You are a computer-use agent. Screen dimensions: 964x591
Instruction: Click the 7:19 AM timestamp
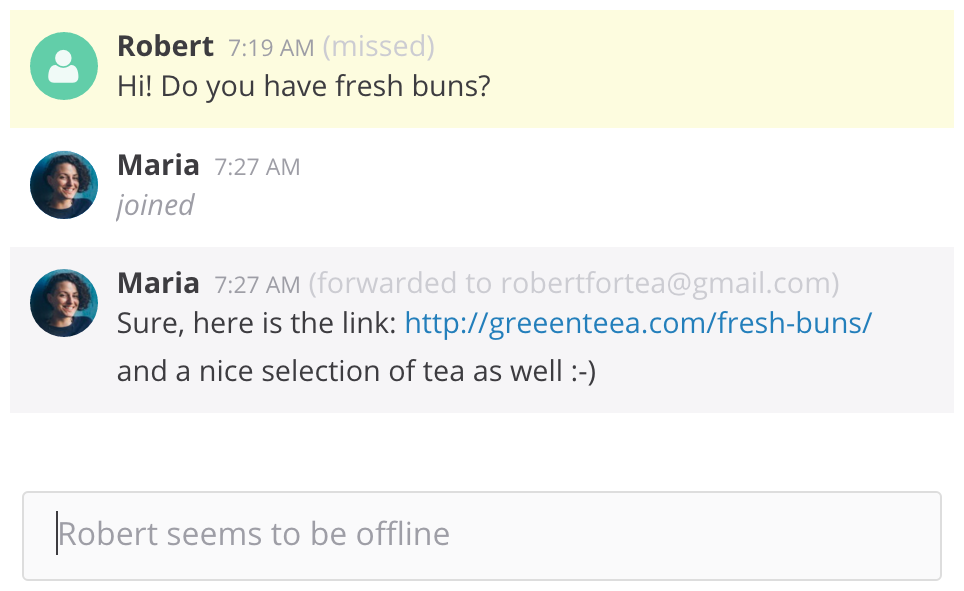(x=271, y=47)
